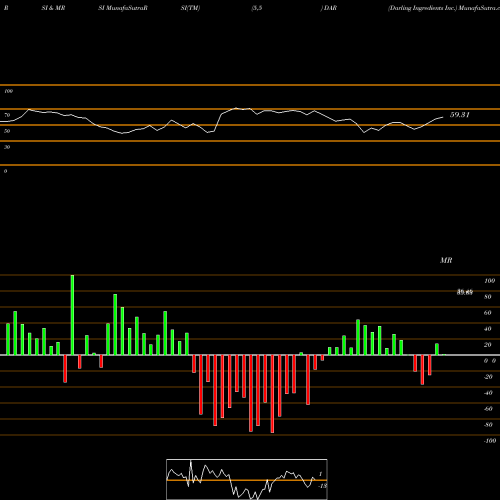The height and width of the screenshot is (500, 500).
Task: Click the MR right-axis label -60
Action: [x=488, y=409]
